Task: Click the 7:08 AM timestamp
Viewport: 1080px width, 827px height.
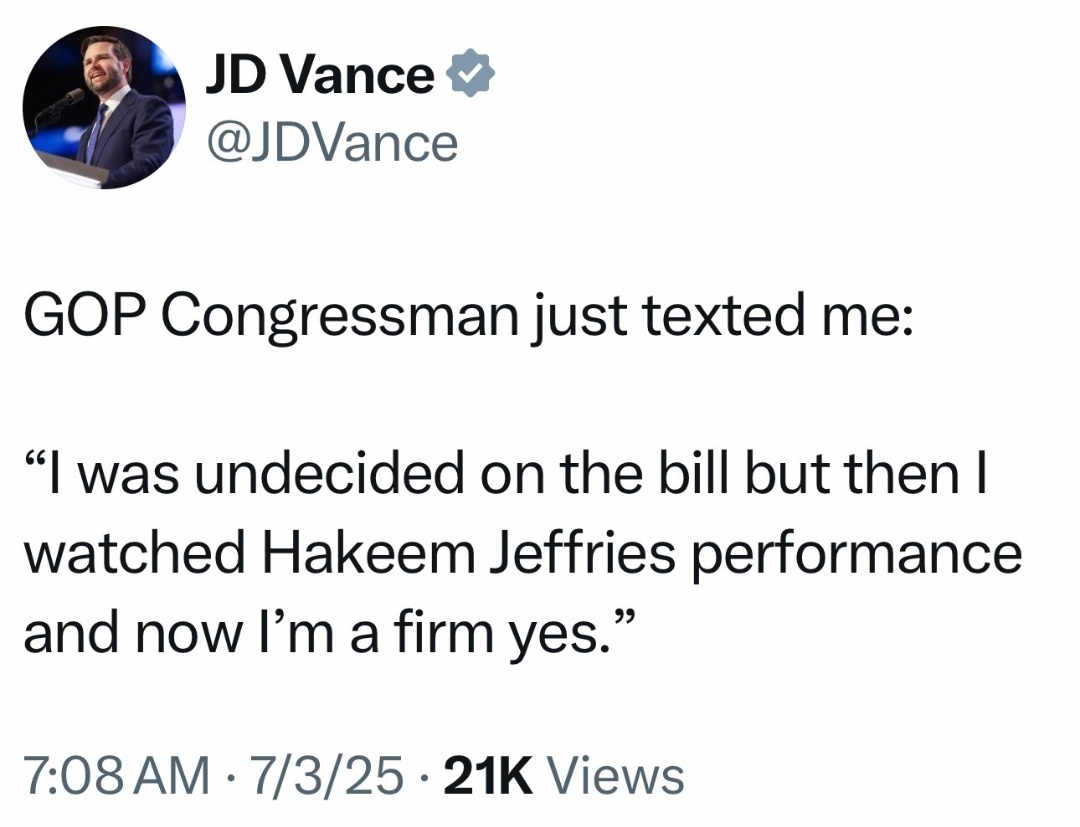Action: click(116, 776)
